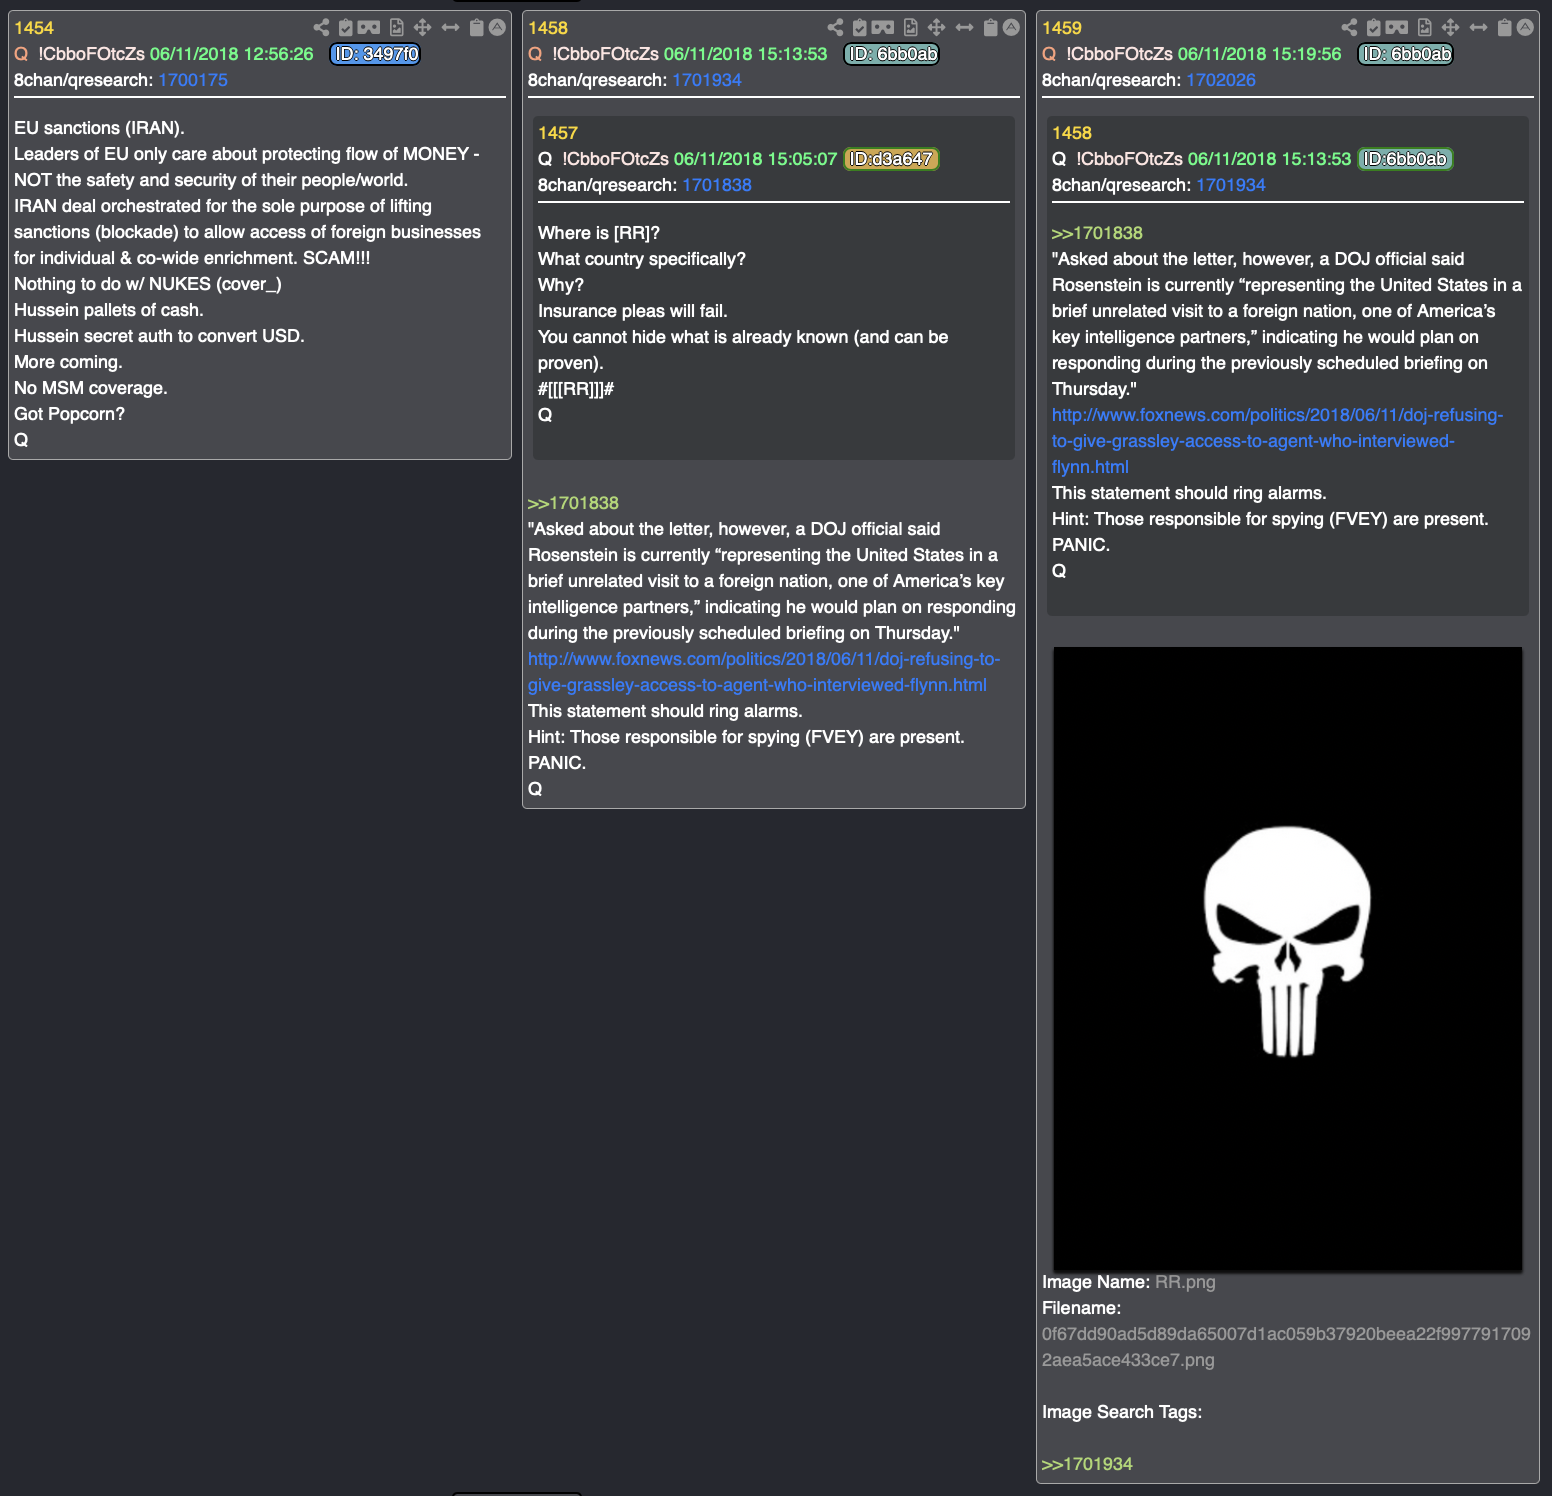This screenshot has width=1552, height=1496.
Task: Click timestamp 06/11/2018 12:56:26
Action: 232,54
